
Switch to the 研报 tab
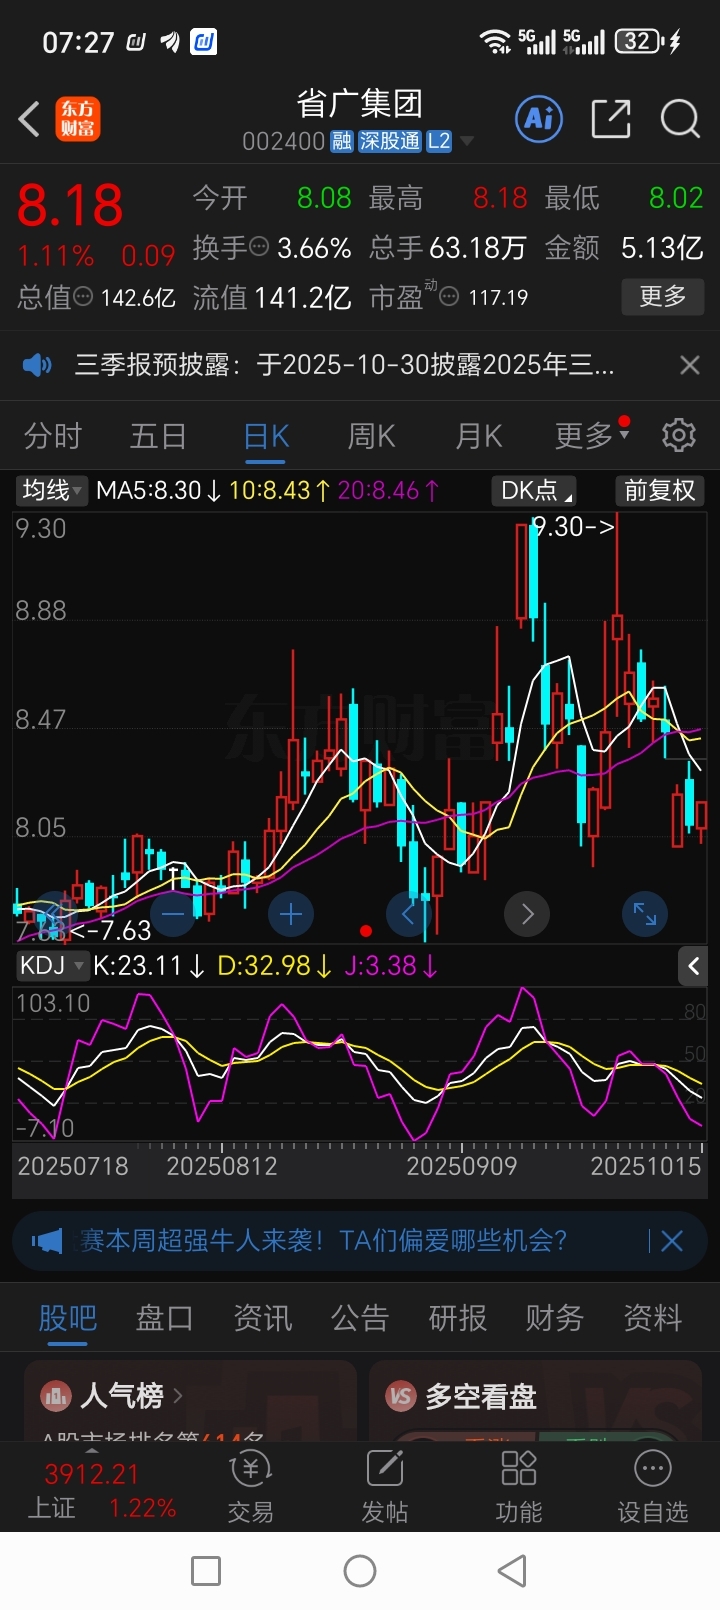457,1318
